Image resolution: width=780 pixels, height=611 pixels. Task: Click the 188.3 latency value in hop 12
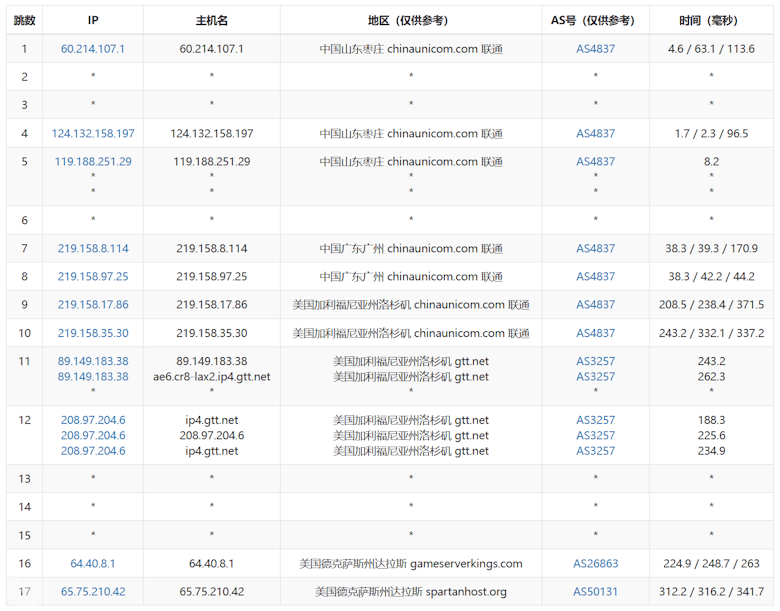[x=711, y=420]
